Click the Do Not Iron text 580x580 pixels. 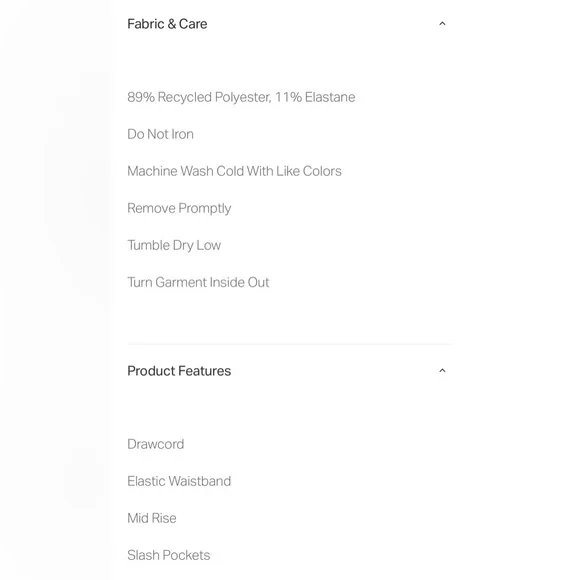pyautogui.click(x=161, y=134)
